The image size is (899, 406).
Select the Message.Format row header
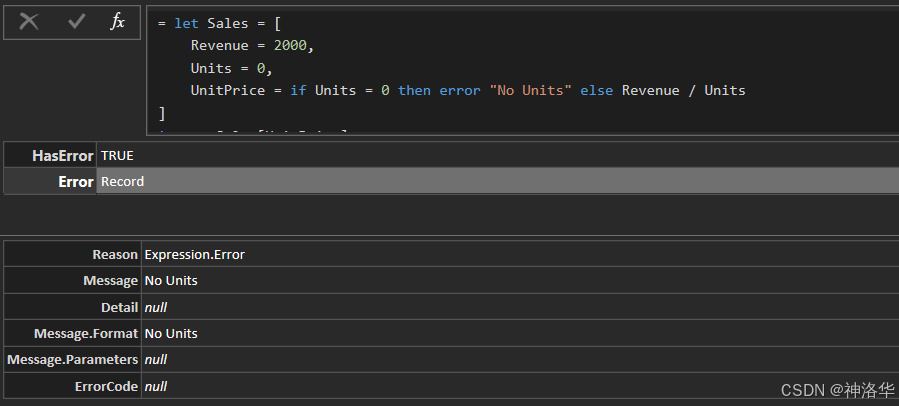[72, 333]
